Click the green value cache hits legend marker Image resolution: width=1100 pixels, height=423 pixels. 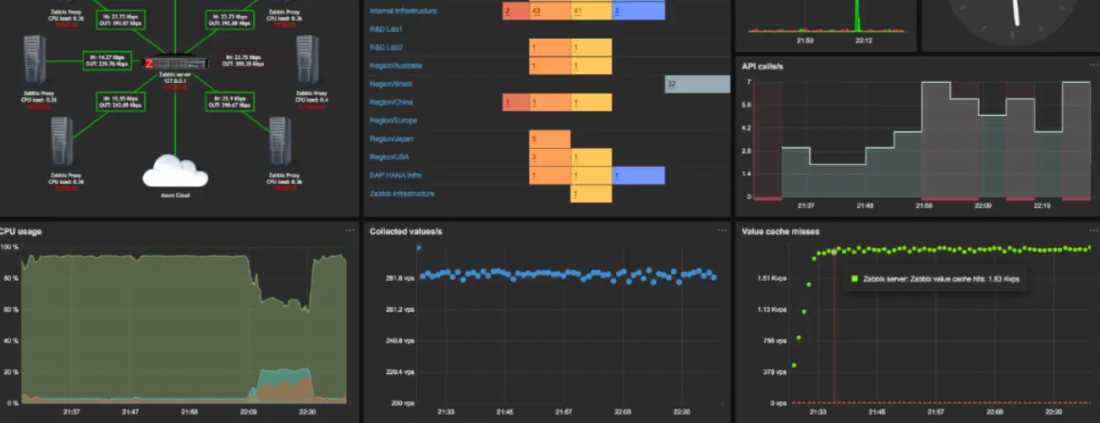tap(855, 280)
